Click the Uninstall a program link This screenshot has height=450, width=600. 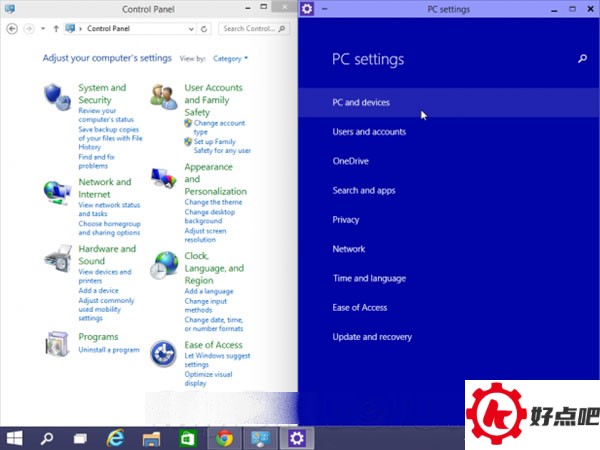[108, 350]
